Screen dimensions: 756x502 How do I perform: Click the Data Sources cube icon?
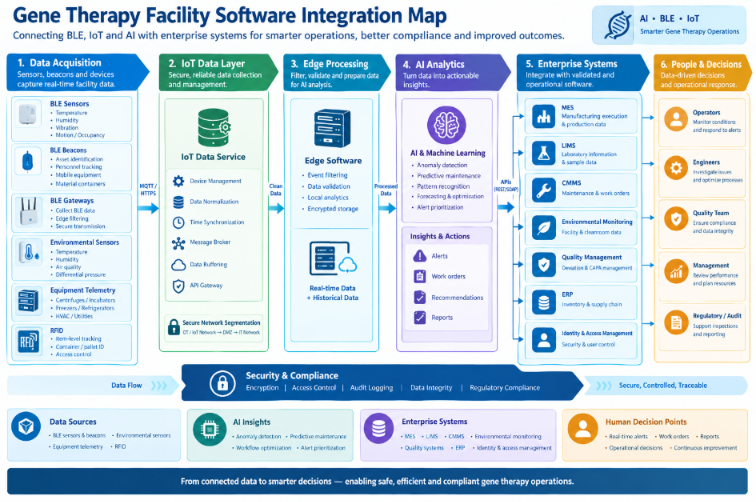pyautogui.click(x=26, y=427)
